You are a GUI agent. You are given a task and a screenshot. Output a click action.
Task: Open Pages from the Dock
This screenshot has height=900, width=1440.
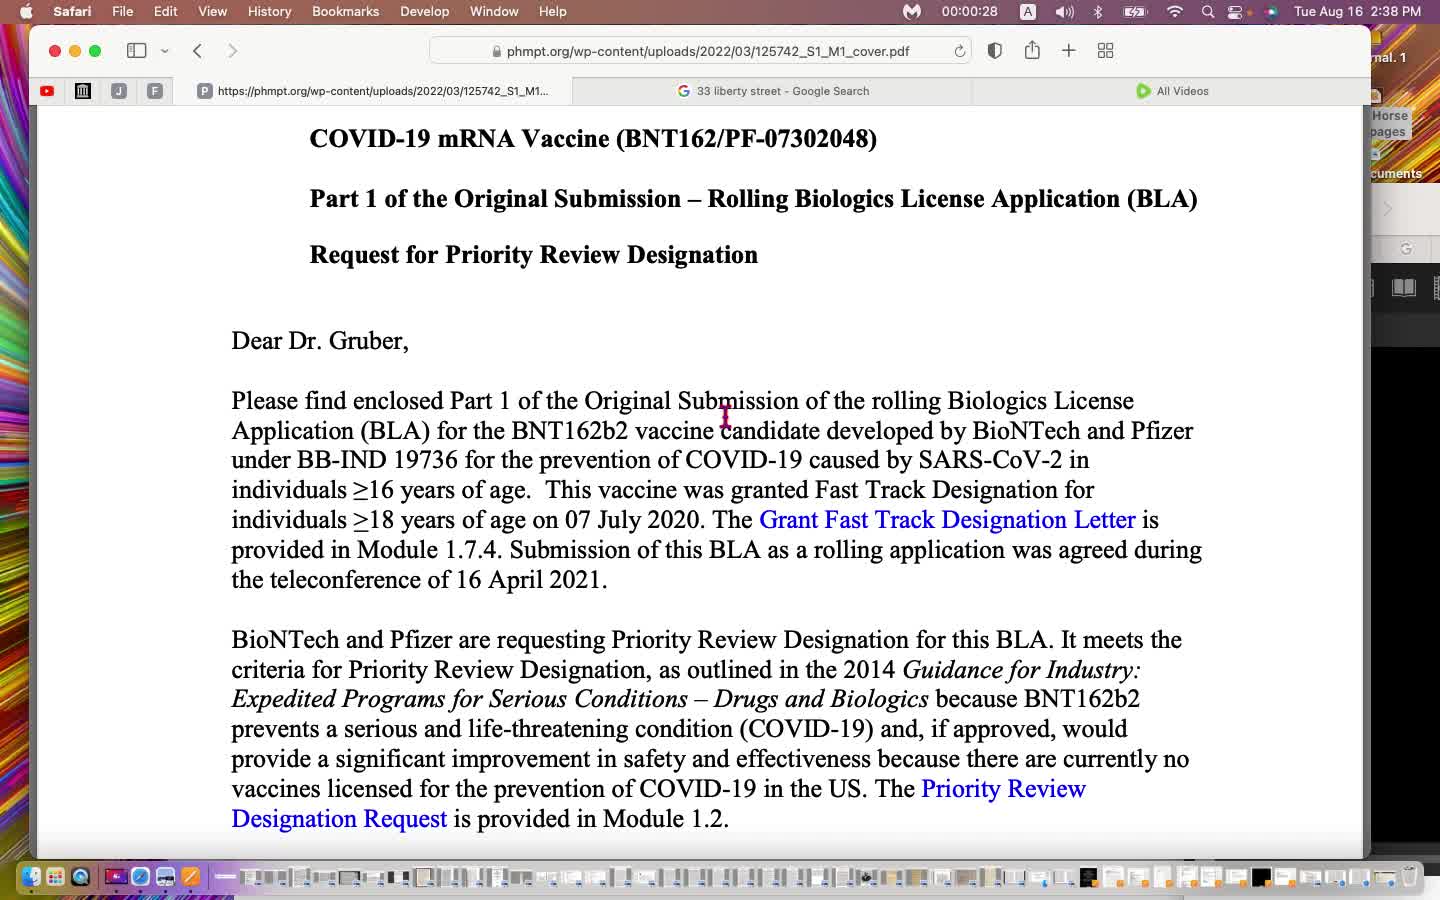191,877
